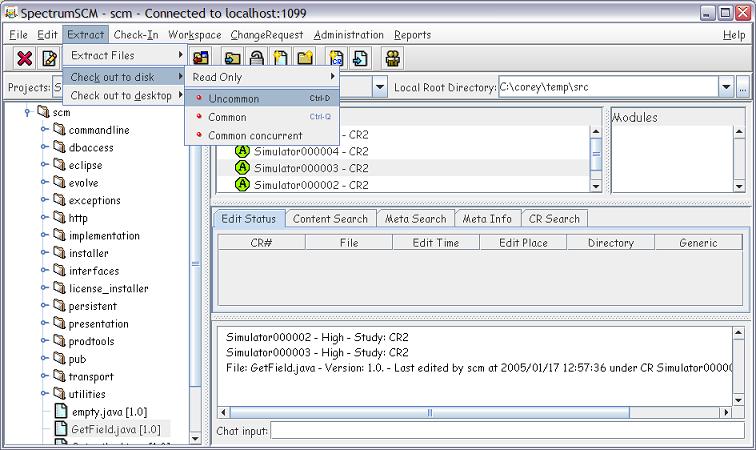
Task: Expand the interfaces folder node
Action: [44, 270]
